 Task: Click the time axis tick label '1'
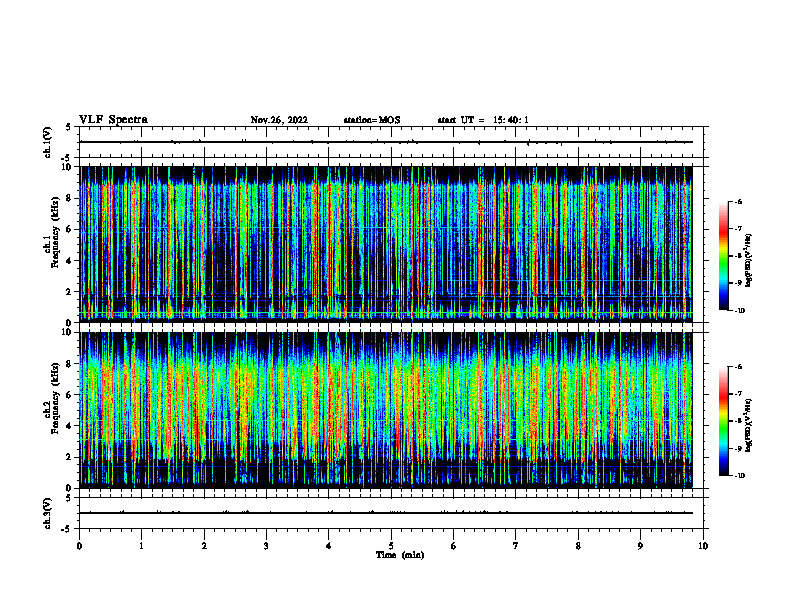click(142, 546)
